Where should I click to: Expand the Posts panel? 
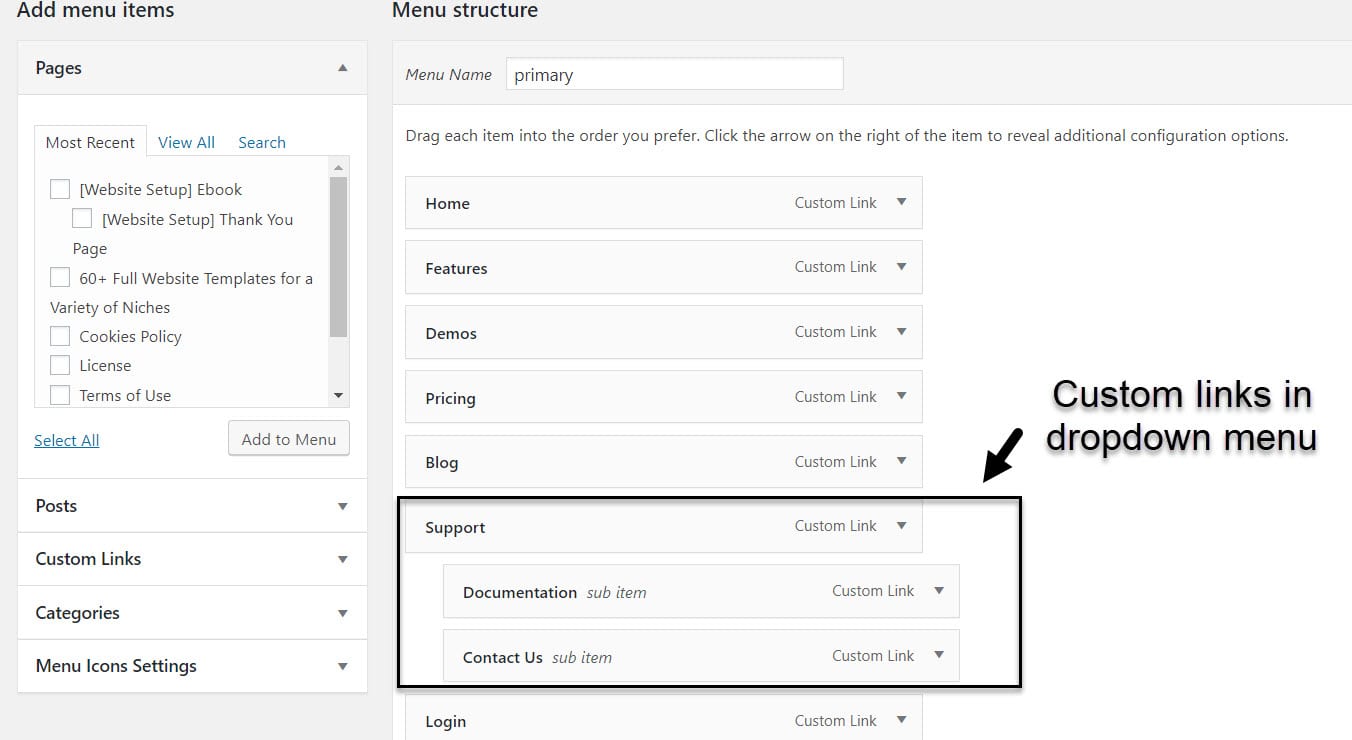[x=343, y=506]
